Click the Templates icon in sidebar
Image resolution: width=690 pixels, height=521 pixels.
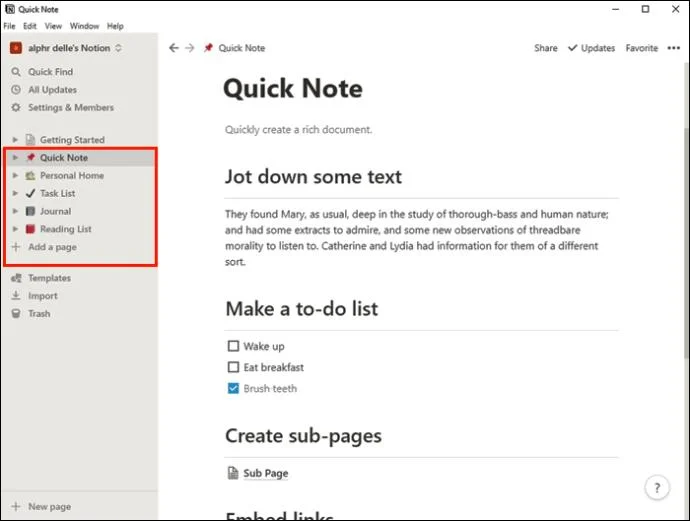click(16, 278)
